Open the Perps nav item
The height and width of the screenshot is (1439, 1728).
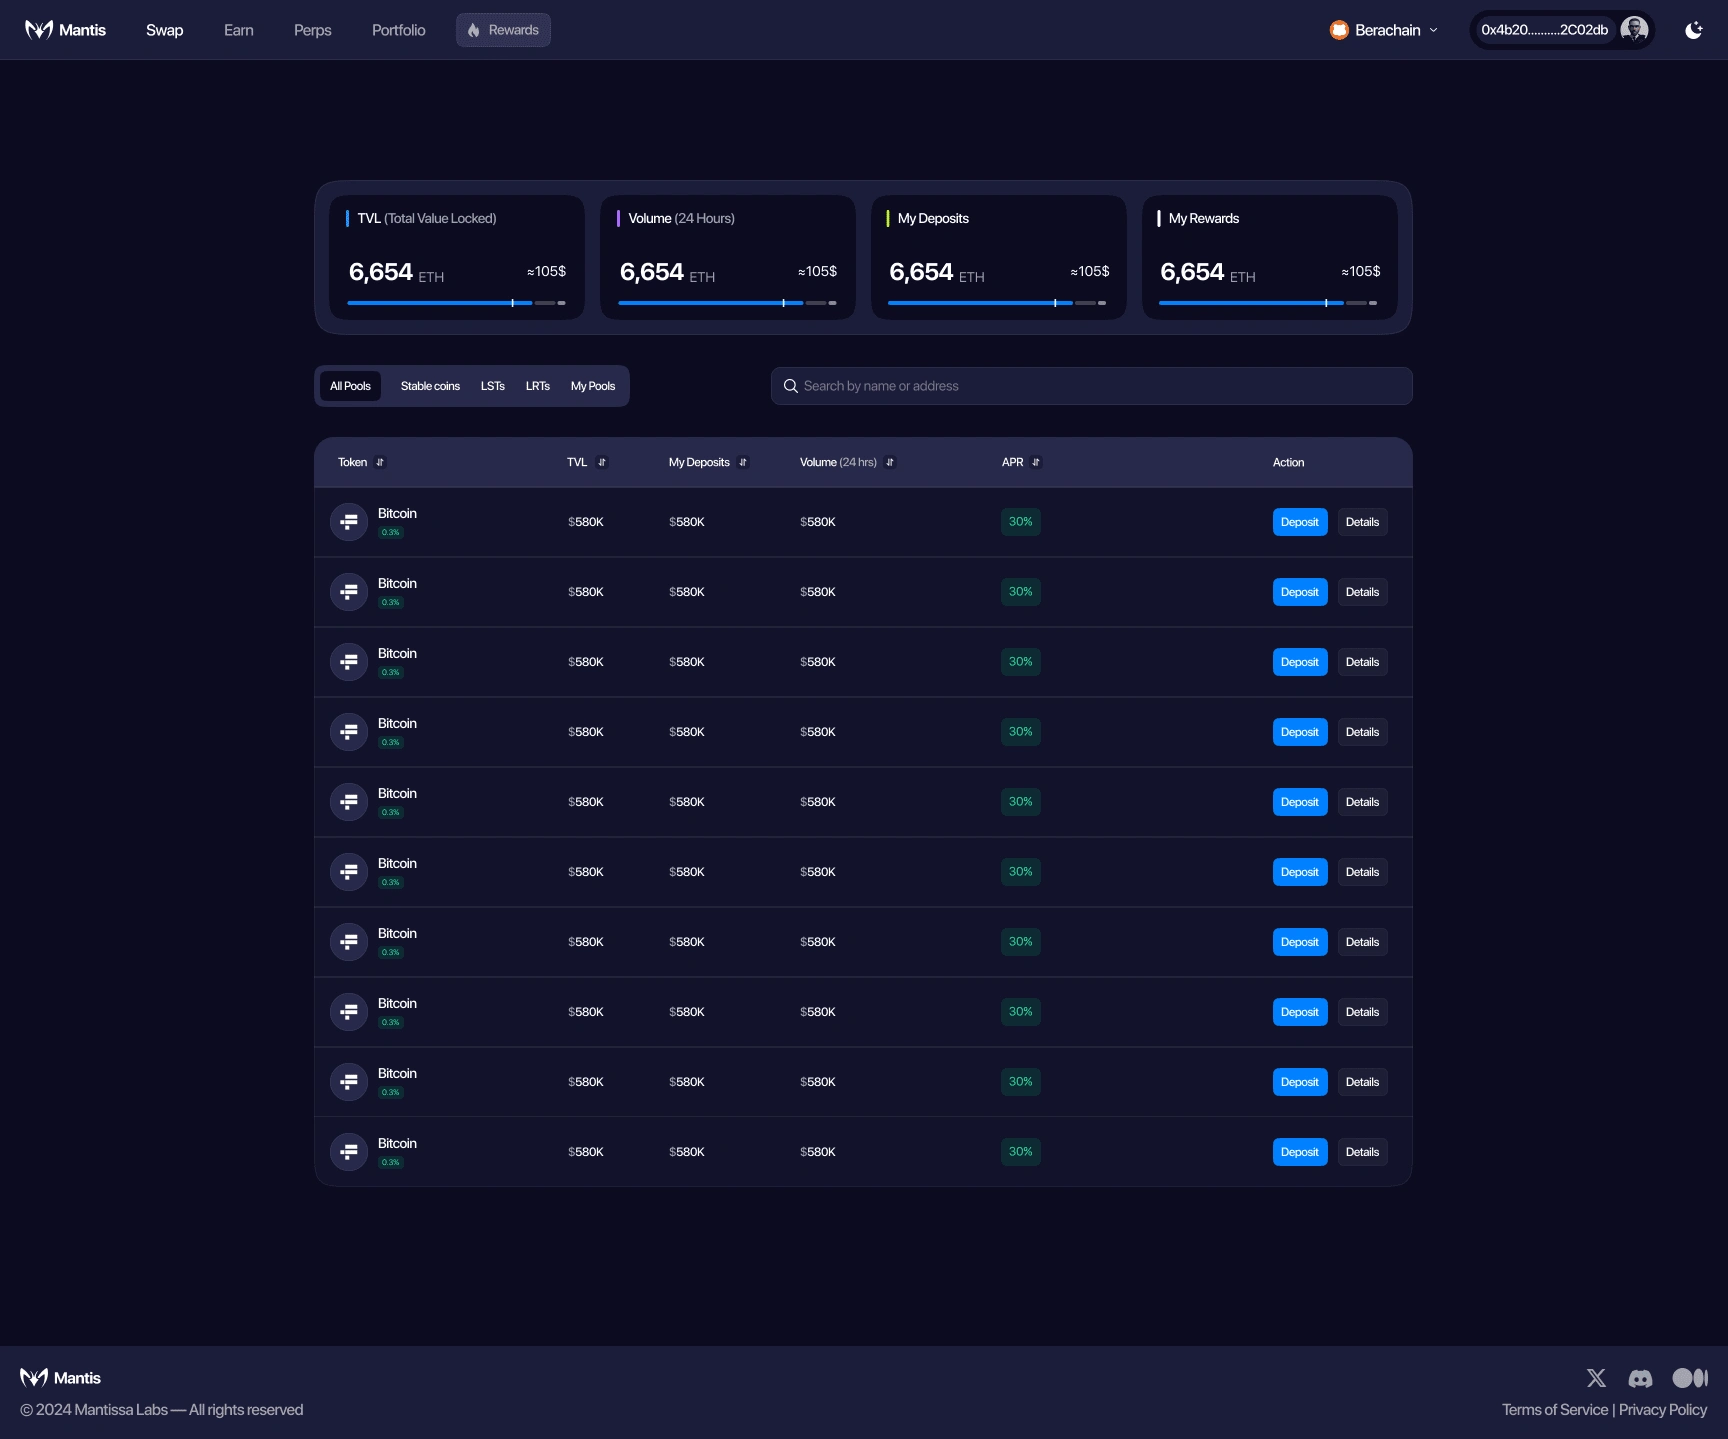point(312,30)
